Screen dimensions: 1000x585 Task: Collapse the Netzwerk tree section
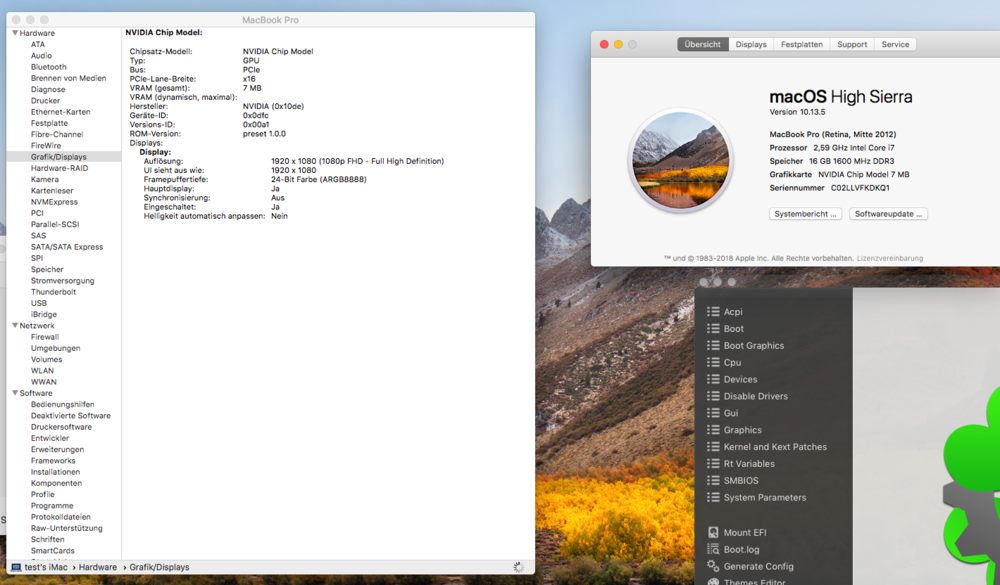coord(15,326)
